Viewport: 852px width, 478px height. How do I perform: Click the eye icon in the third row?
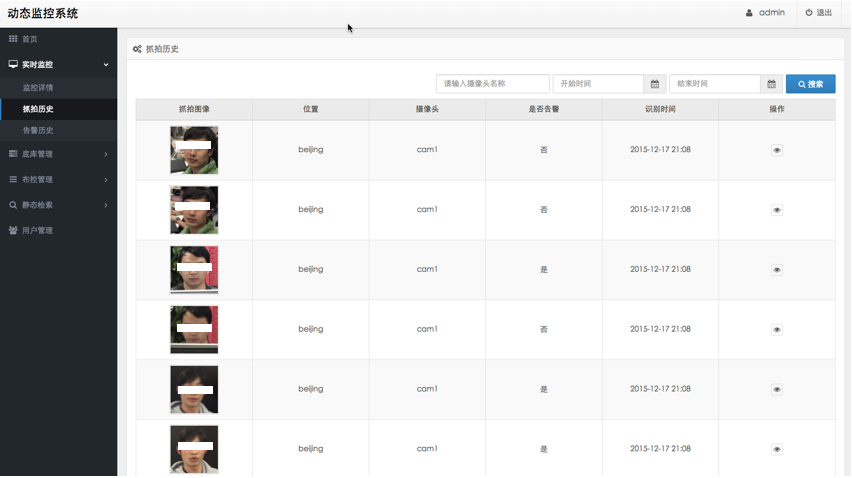777,270
